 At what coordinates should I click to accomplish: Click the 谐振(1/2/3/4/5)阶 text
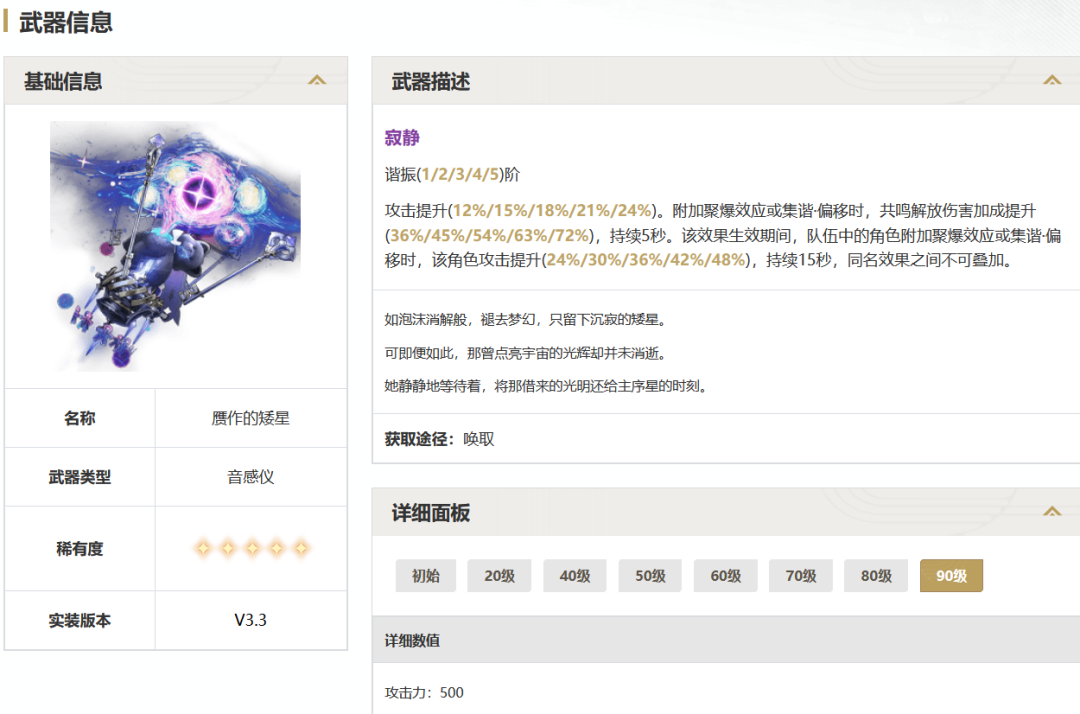tap(453, 174)
